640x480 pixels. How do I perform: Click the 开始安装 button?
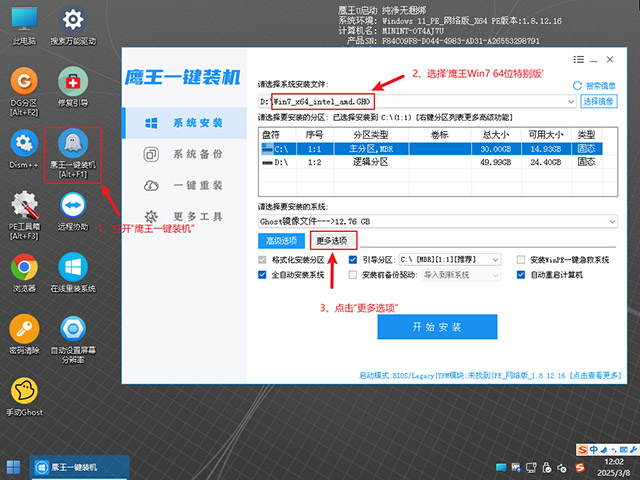point(437,327)
